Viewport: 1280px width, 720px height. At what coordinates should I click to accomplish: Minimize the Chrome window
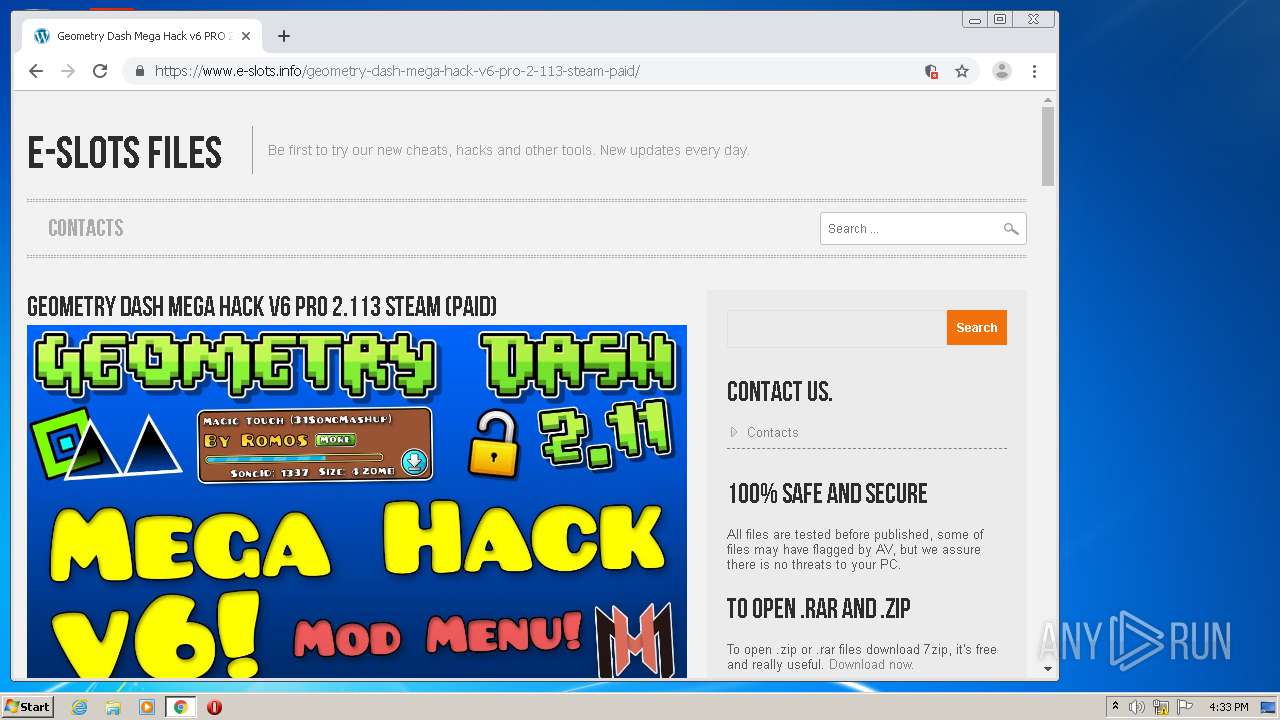[975, 19]
